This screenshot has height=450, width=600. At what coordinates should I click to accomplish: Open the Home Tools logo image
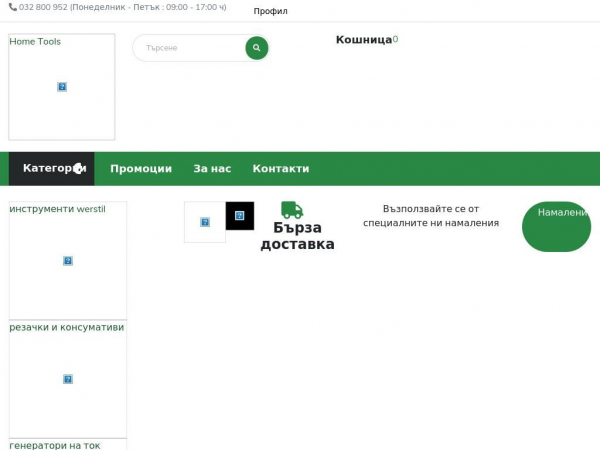point(62,87)
